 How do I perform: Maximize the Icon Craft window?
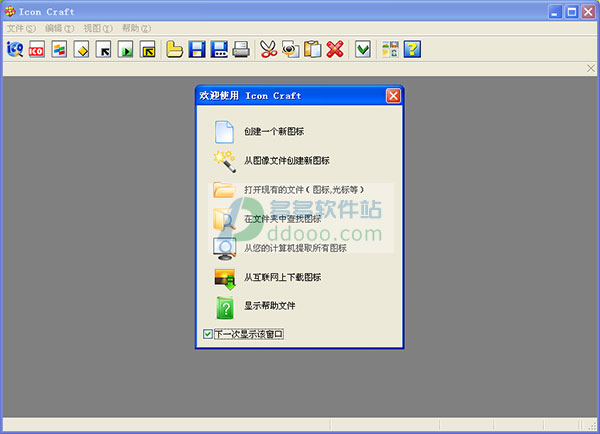point(572,12)
